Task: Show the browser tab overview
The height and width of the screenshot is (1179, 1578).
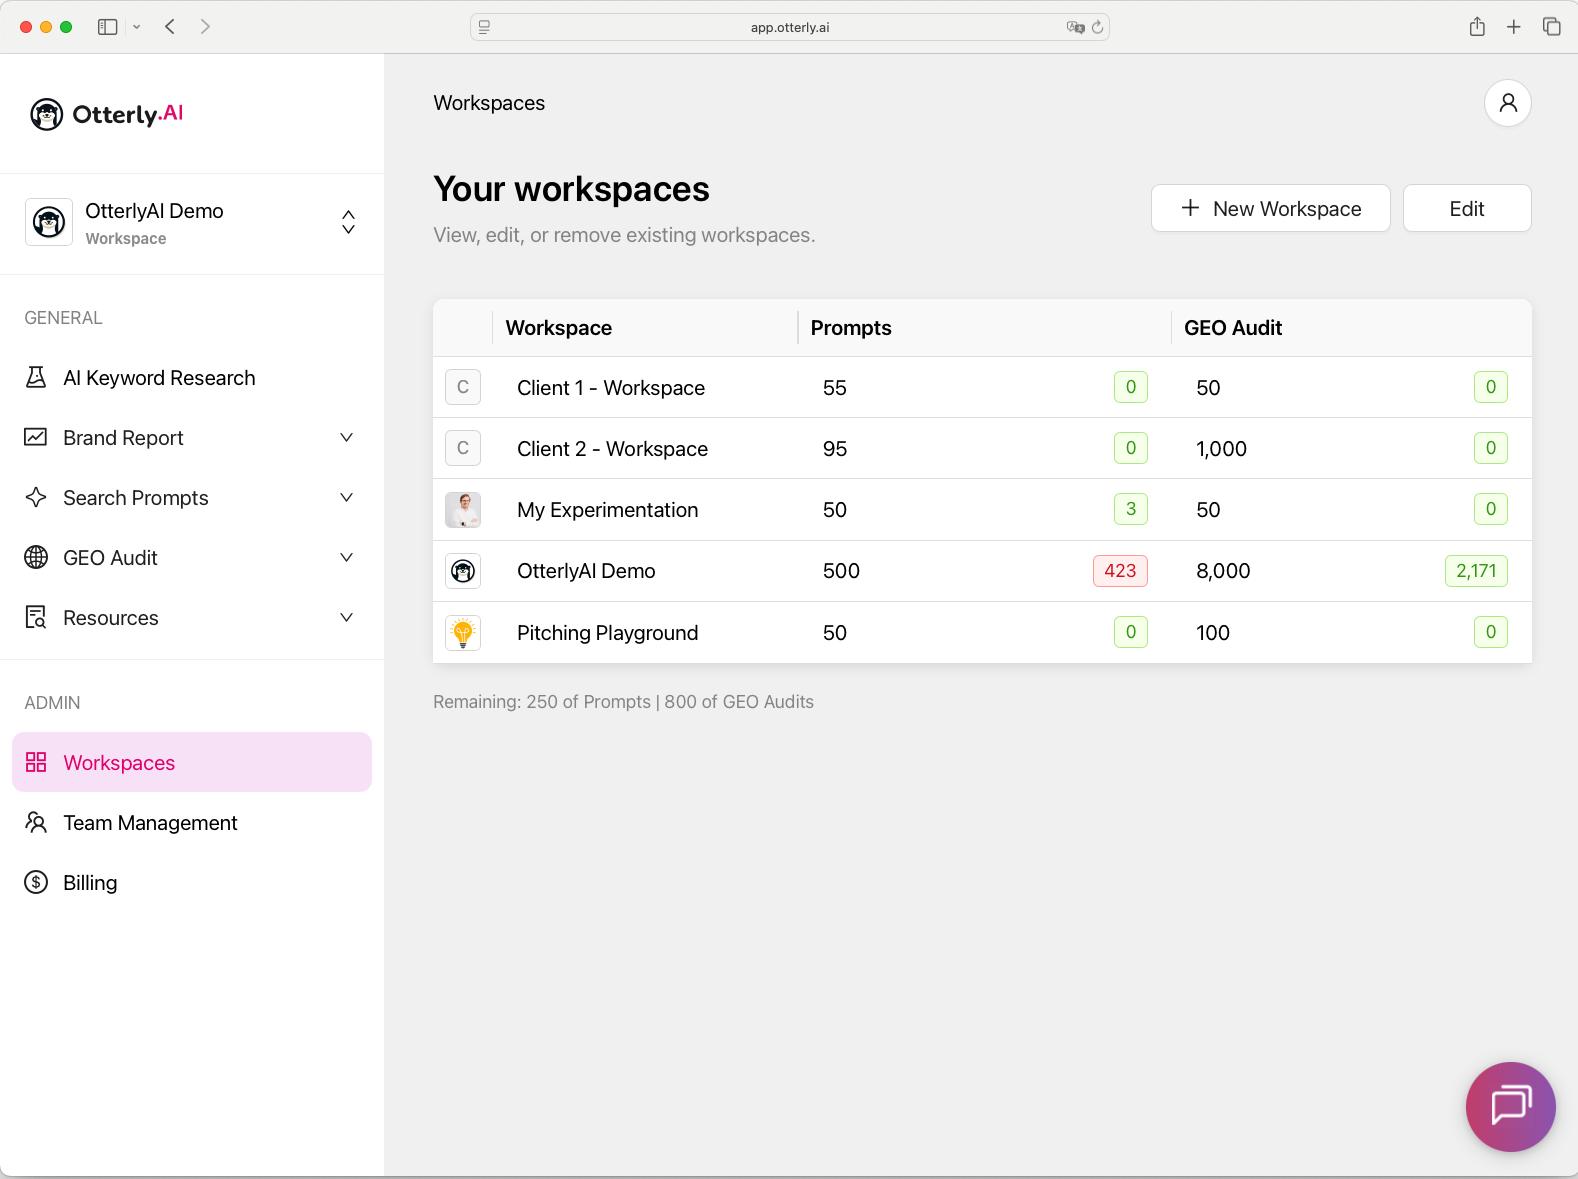Action: click(1552, 27)
